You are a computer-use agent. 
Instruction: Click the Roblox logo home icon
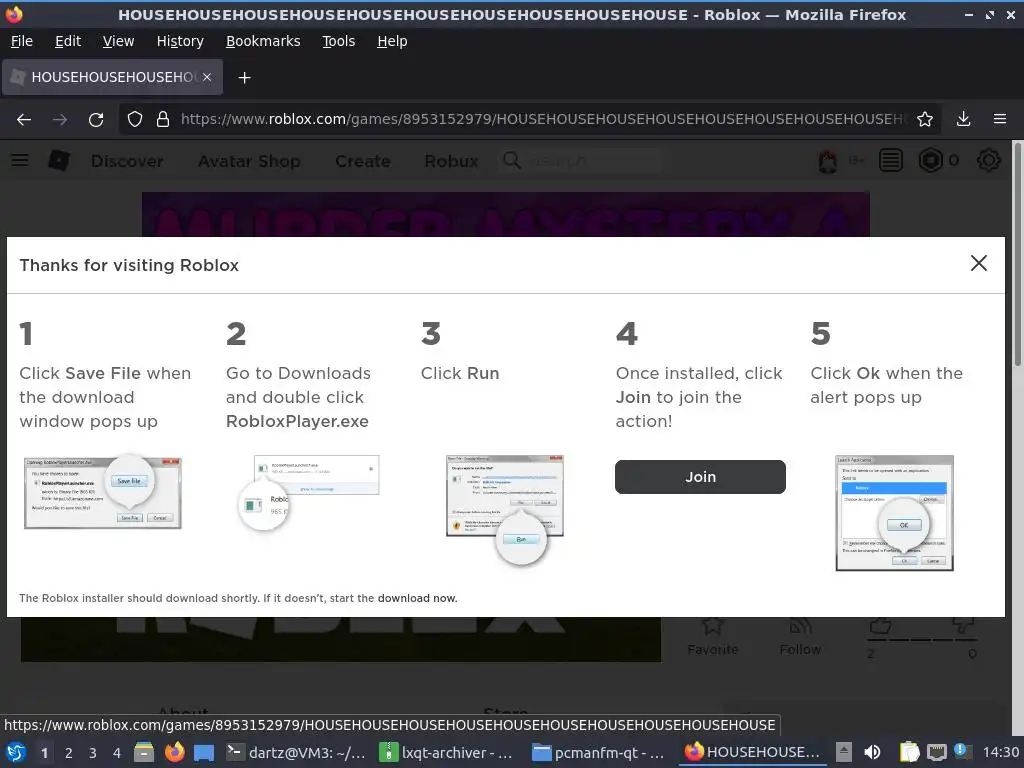(59, 160)
